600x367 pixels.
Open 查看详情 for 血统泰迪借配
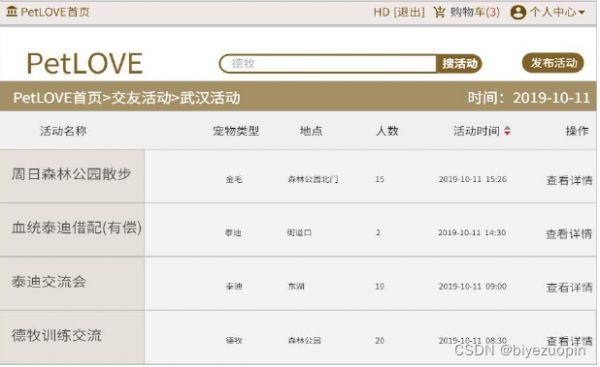coord(569,233)
